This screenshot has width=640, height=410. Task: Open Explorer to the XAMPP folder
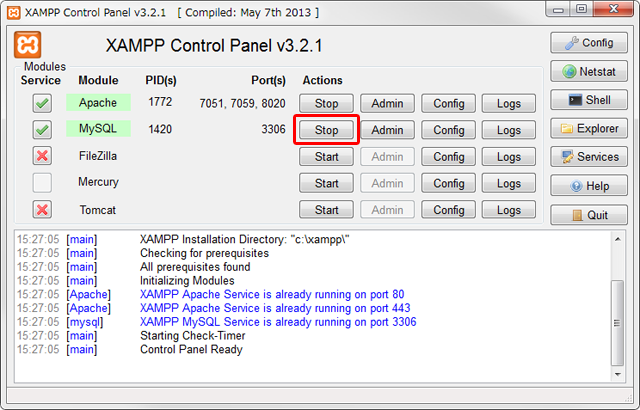pyautogui.click(x=589, y=129)
